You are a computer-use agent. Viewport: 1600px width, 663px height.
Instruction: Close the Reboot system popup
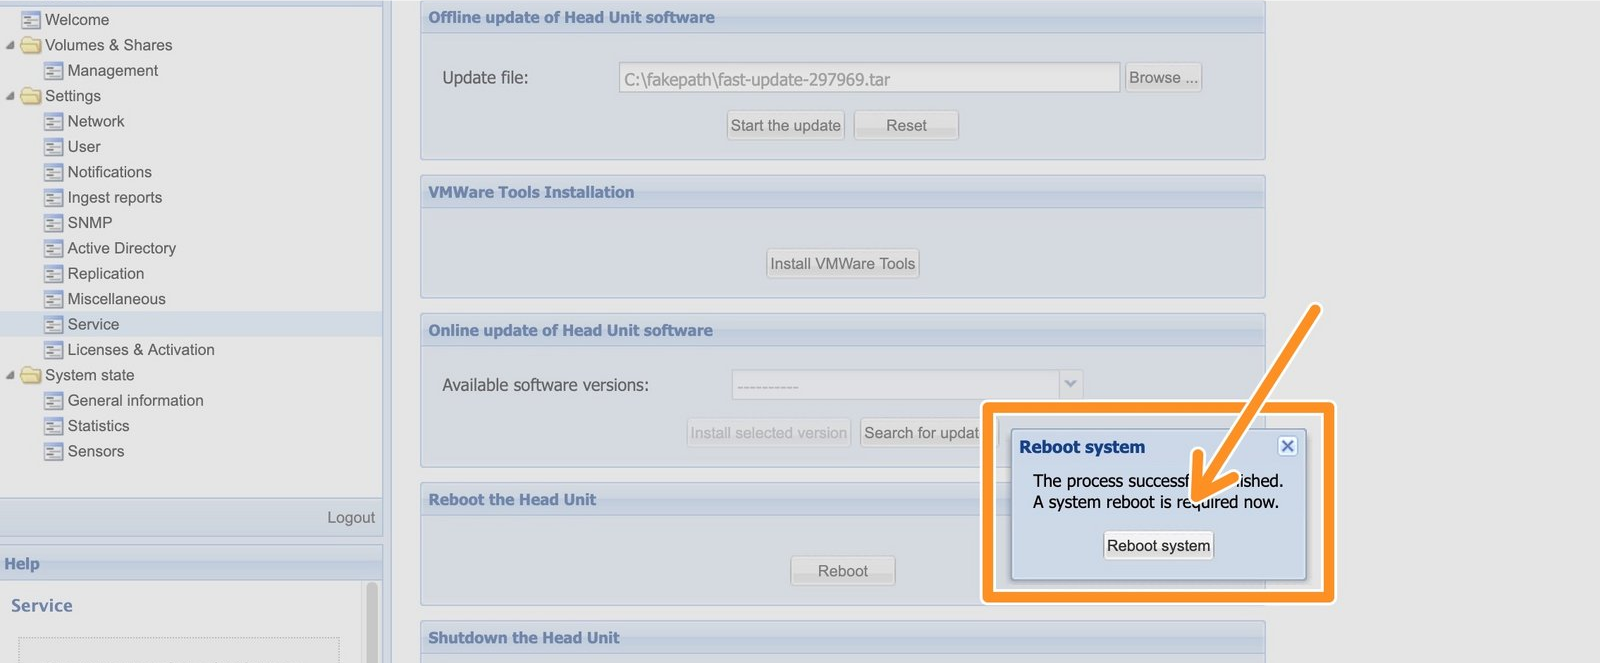pos(1288,446)
